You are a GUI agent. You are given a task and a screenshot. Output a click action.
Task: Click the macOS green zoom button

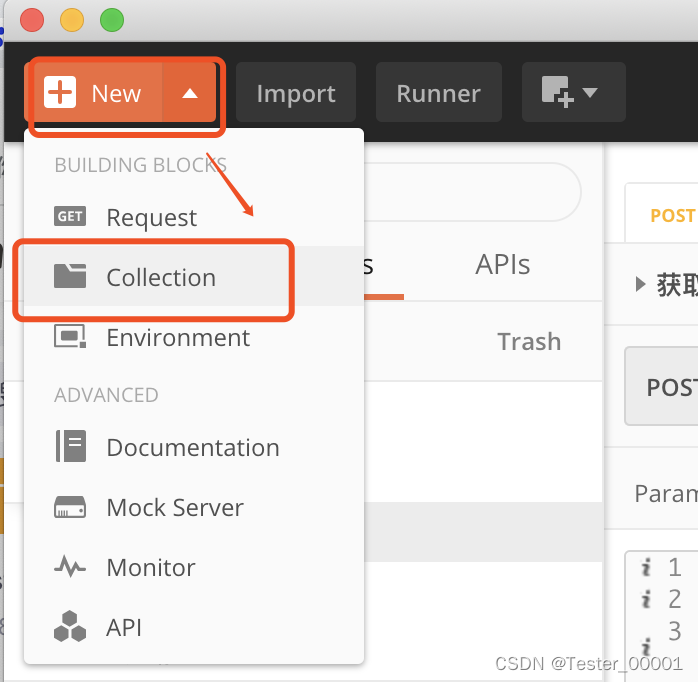coord(112,20)
